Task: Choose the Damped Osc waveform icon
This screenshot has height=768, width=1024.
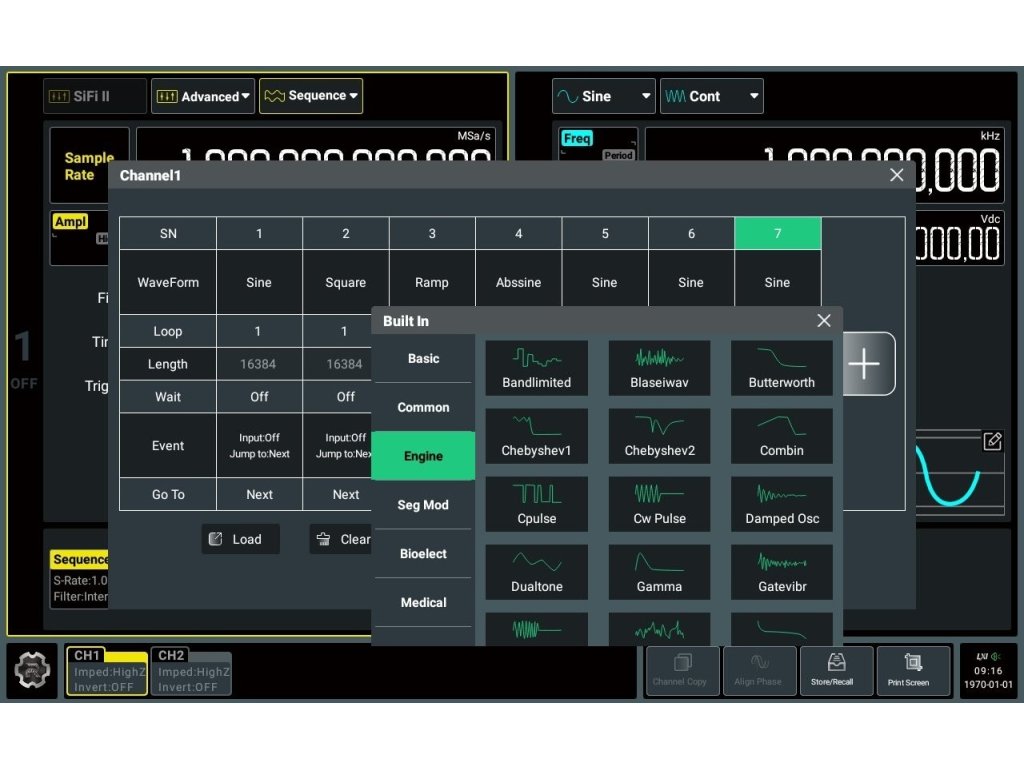Action: click(781, 503)
